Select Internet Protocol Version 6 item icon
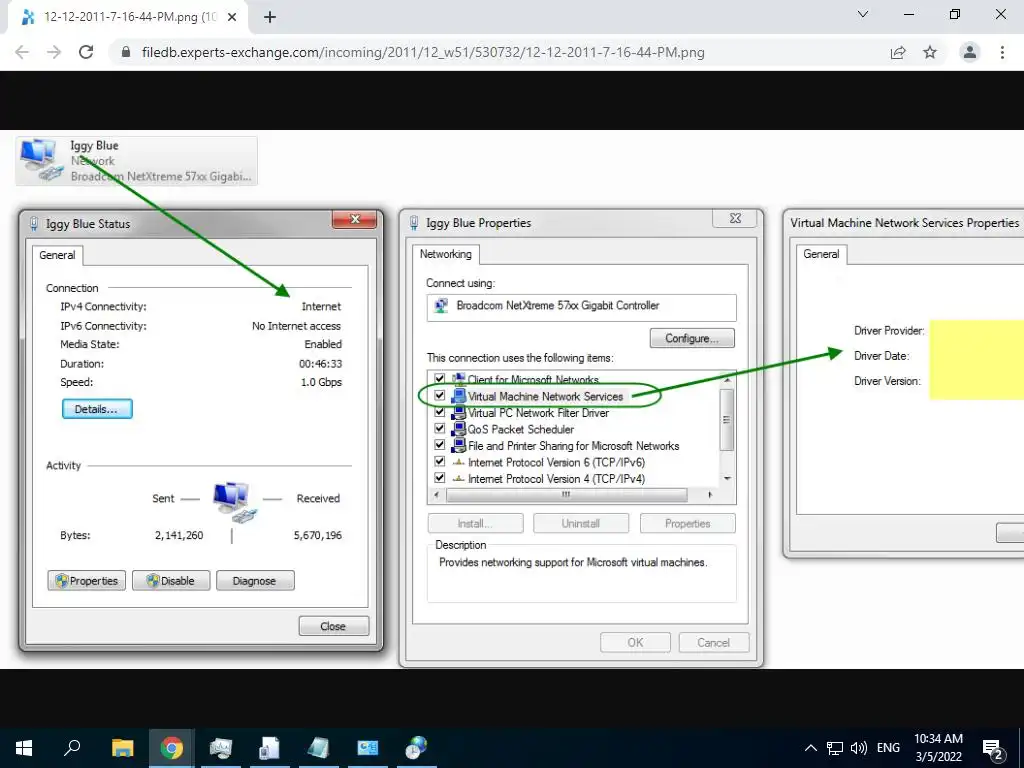Image resolution: width=1024 pixels, height=768 pixels. [x=458, y=462]
